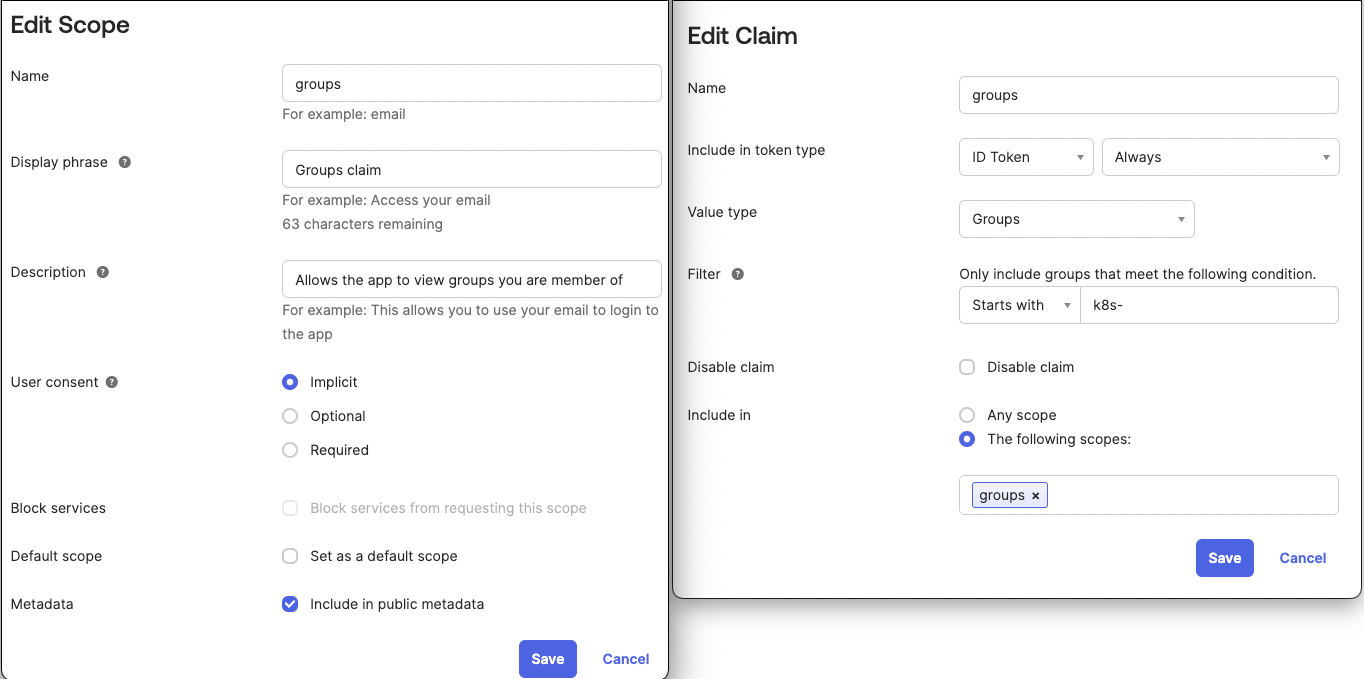Save the Edit Claim form
This screenshot has height=679, width=1364.
click(1224, 558)
